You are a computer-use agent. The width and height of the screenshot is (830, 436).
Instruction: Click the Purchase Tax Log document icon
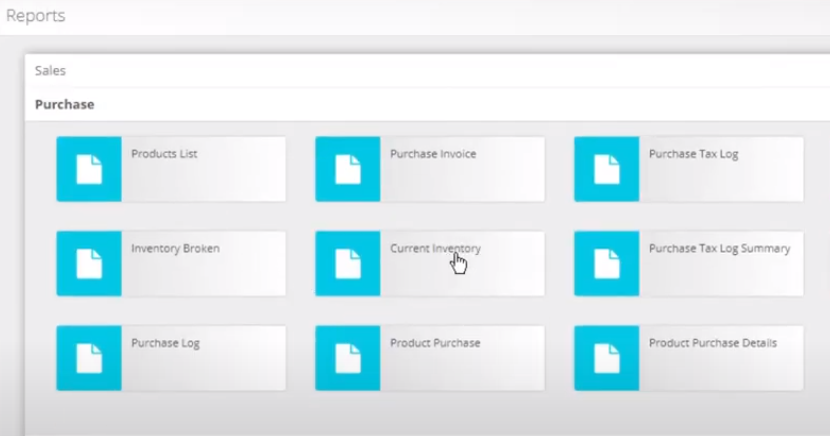(x=607, y=169)
